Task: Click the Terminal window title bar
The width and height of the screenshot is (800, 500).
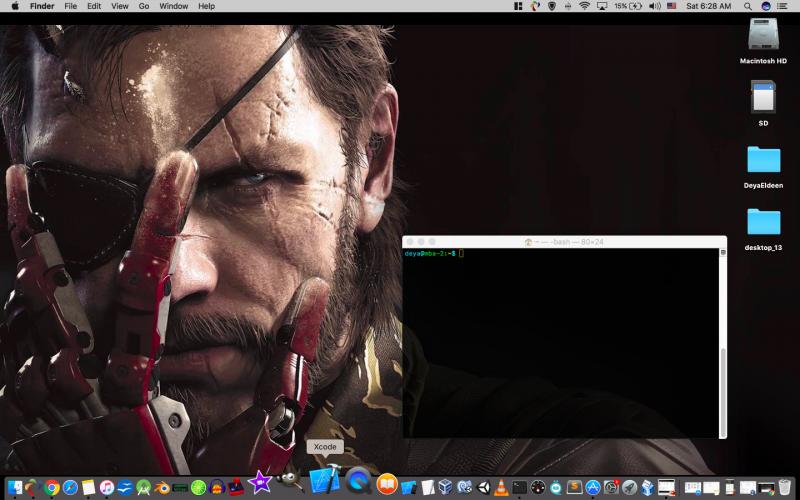Action: tap(564, 242)
